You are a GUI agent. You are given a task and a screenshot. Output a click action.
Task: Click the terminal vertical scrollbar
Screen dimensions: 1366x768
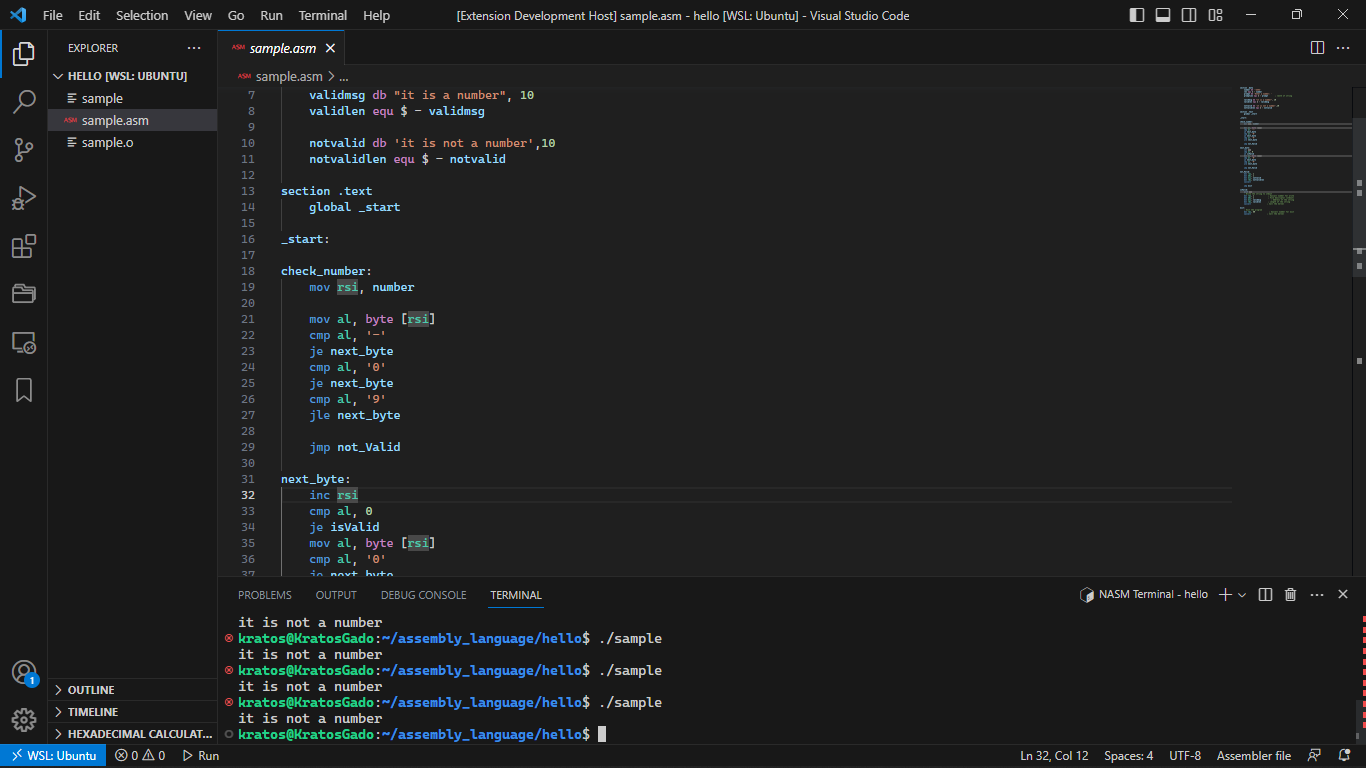[x=1360, y=717]
